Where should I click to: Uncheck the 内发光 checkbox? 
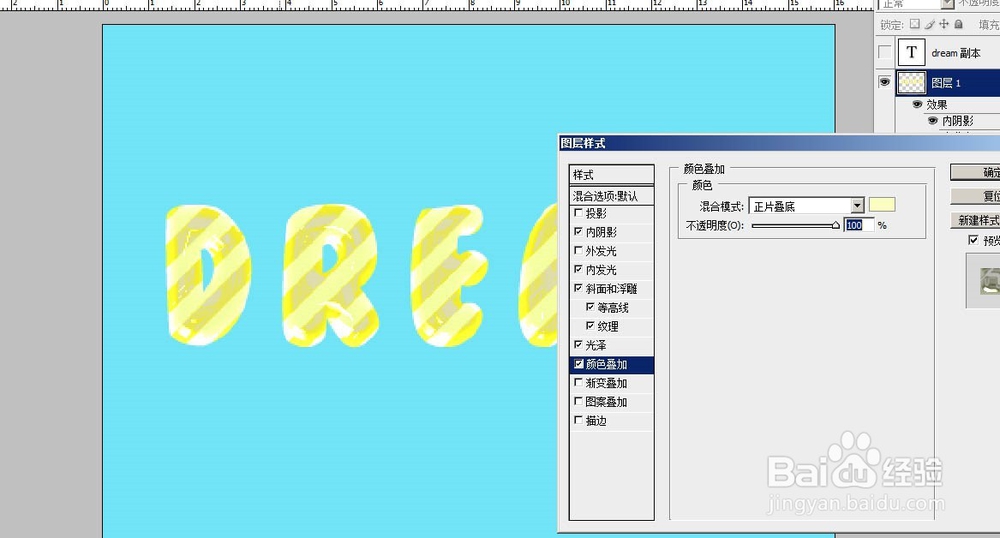click(578, 270)
